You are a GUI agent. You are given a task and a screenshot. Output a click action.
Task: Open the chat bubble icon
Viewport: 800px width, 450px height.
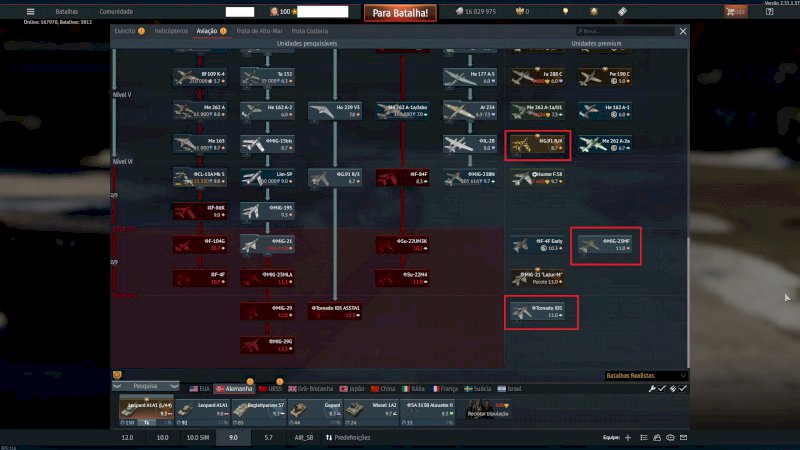tap(670, 438)
